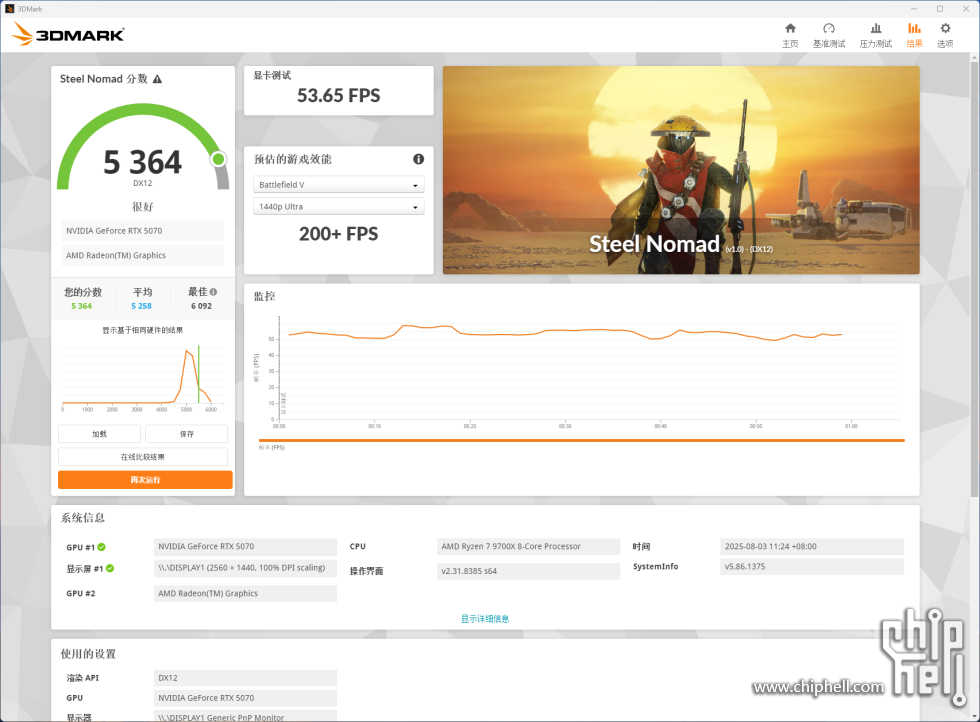Click the warning triangle beside Steel Nomad score
The height and width of the screenshot is (722, 980).
click(158, 79)
